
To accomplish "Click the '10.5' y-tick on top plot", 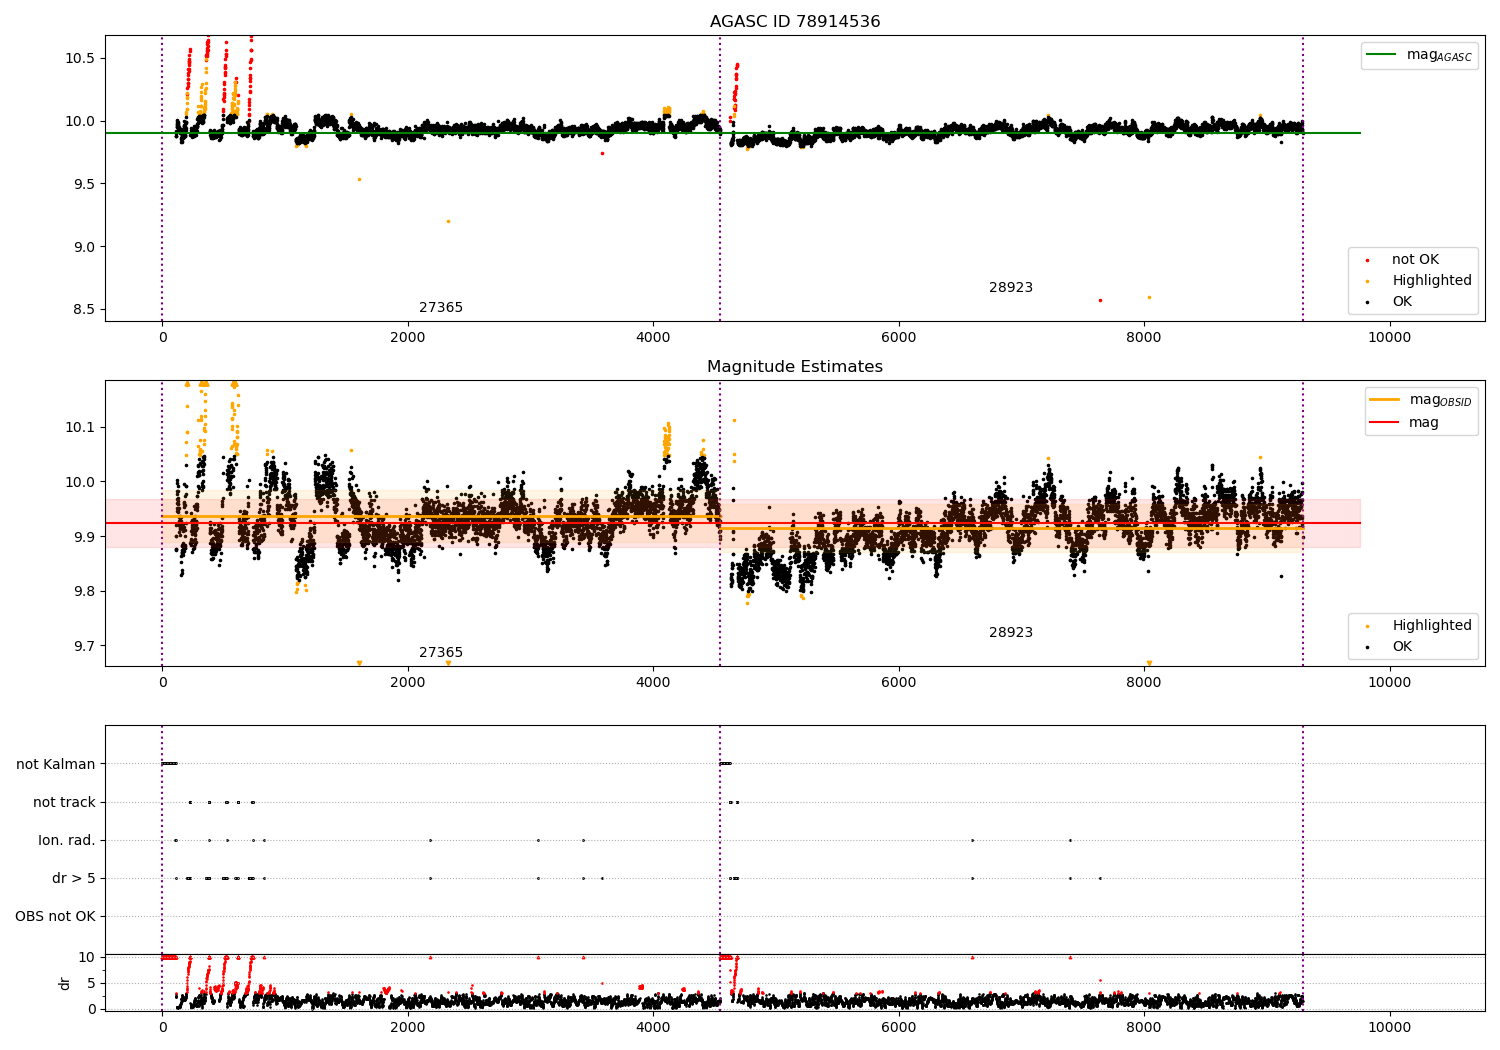I will coord(79,58).
